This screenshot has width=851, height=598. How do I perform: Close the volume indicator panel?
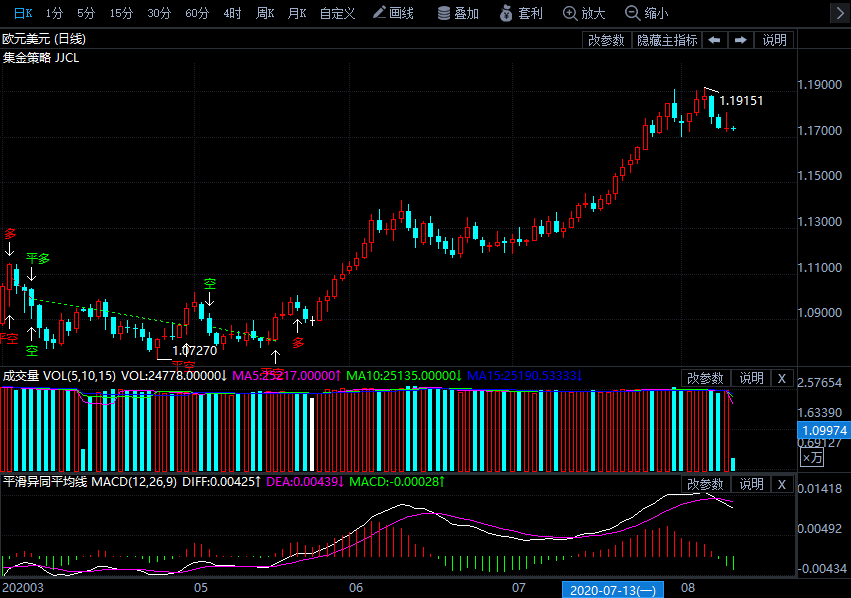[782, 378]
